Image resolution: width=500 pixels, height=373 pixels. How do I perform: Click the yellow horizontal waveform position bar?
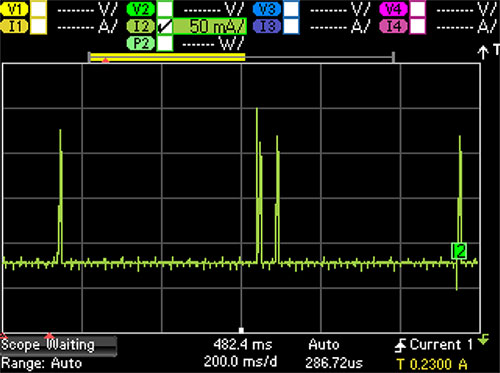click(168, 57)
